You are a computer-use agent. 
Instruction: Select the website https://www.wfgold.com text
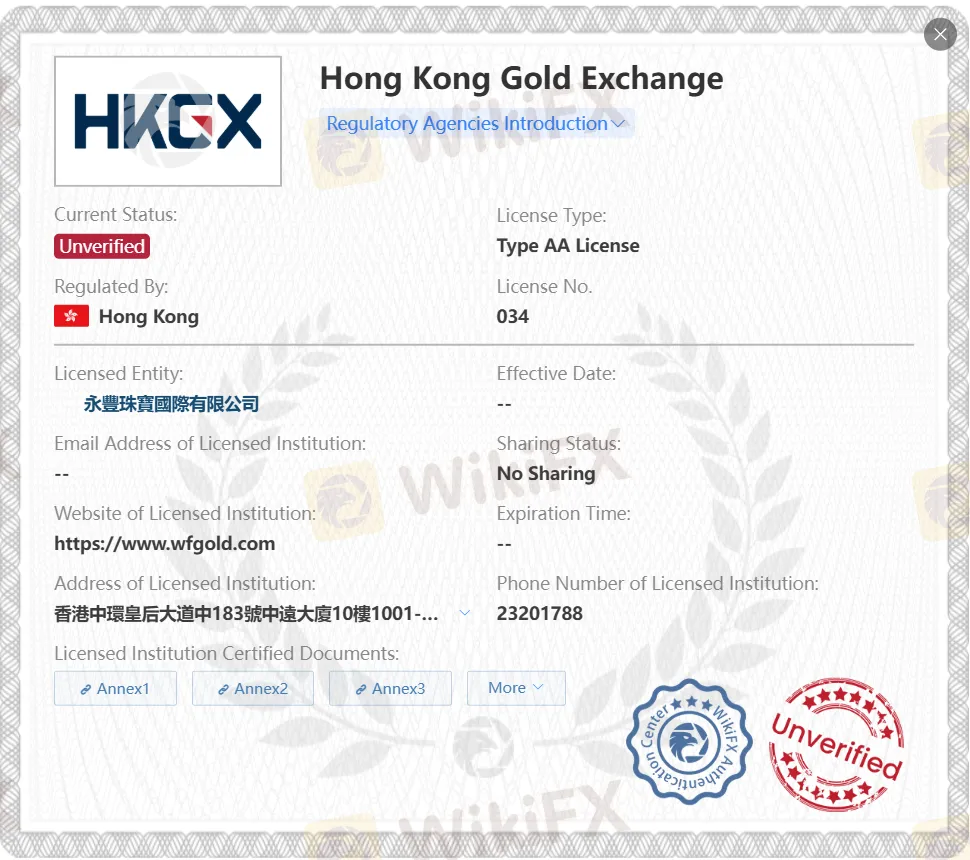[x=165, y=543]
